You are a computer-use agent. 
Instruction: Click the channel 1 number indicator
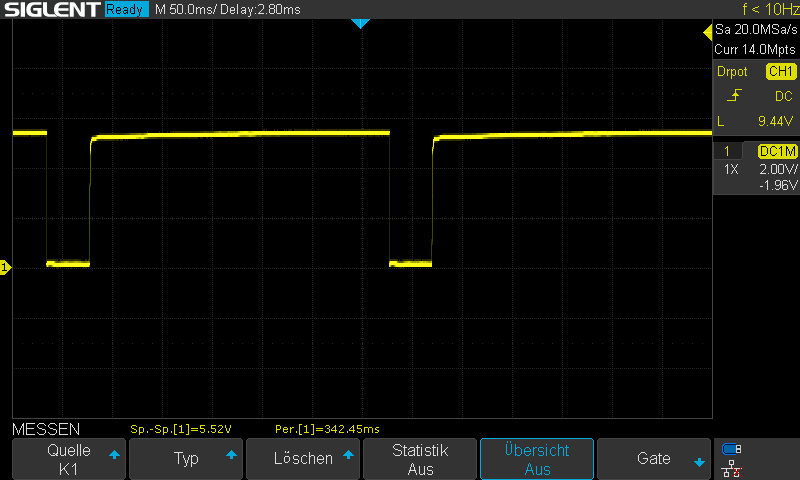pos(727,151)
